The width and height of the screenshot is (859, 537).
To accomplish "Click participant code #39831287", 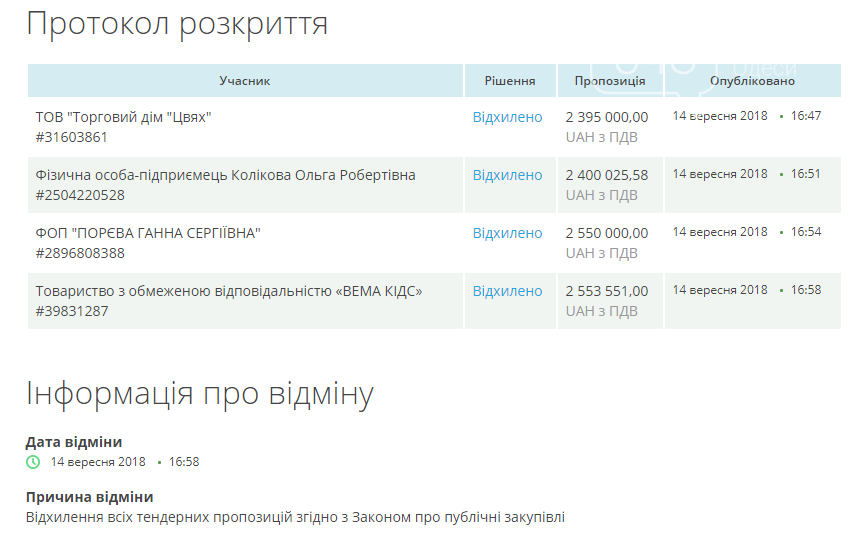I will click(x=72, y=311).
